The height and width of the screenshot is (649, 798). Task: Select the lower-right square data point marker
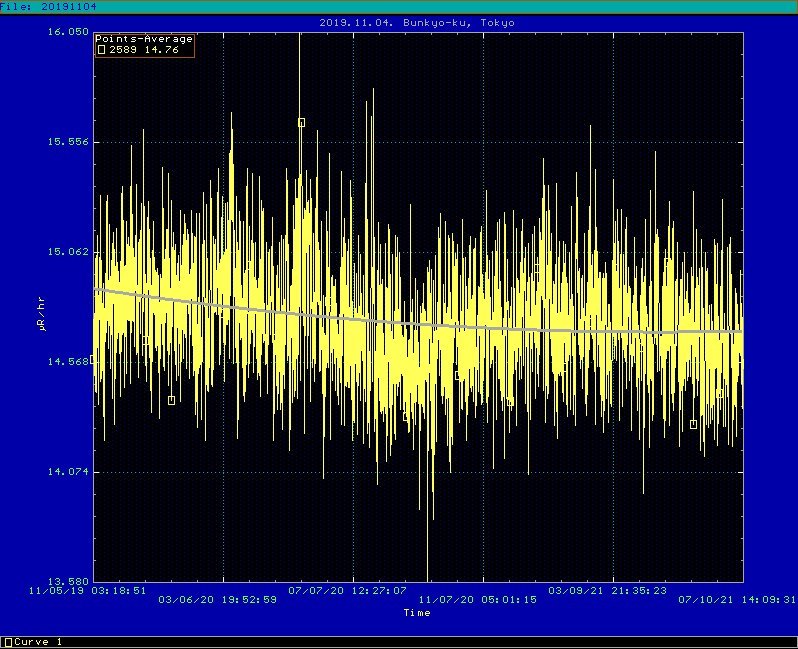coord(693,424)
